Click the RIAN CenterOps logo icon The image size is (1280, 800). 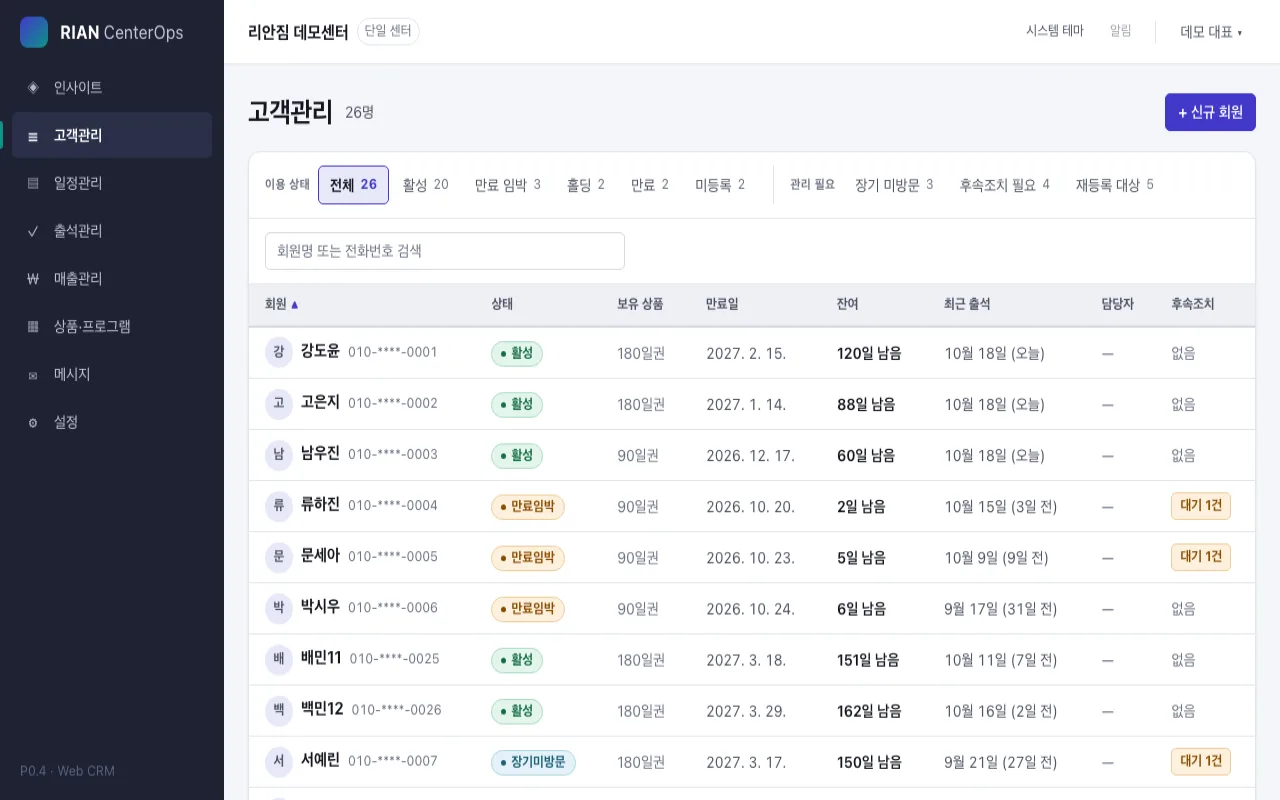[x=34, y=32]
